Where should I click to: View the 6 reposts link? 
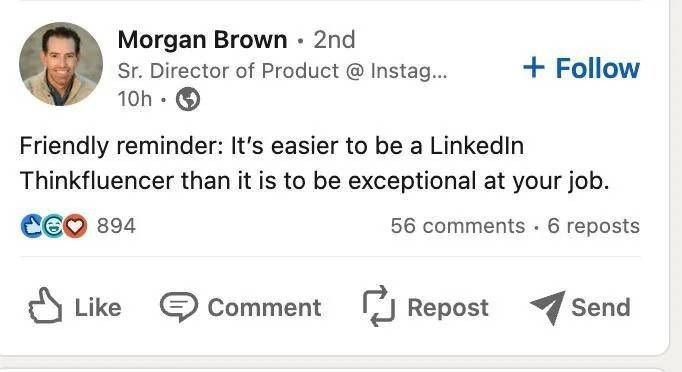click(593, 226)
